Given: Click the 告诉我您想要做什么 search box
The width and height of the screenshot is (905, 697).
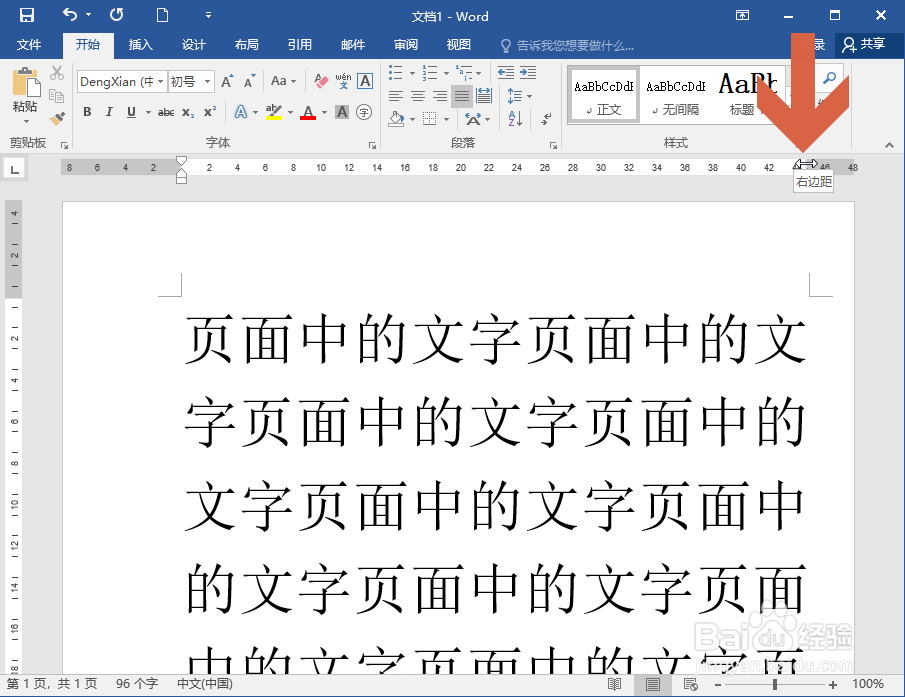Looking at the screenshot, I should [x=567, y=46].
